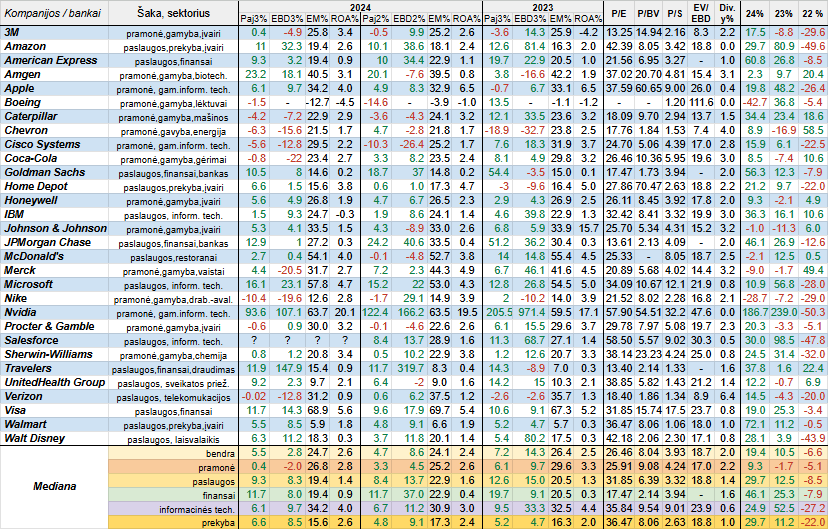Select the Honeywell row label
The height and width of the screenshot is (529, 828).
coord(54,201)
